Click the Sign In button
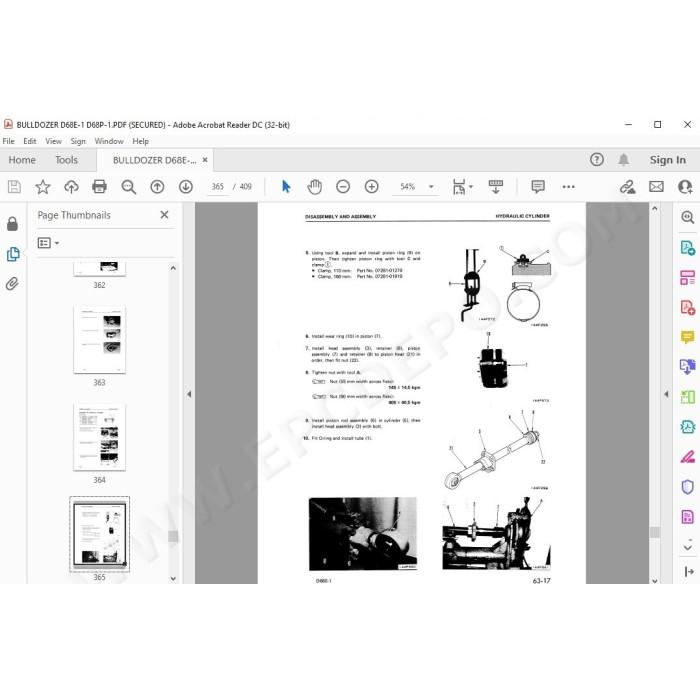 668,160
